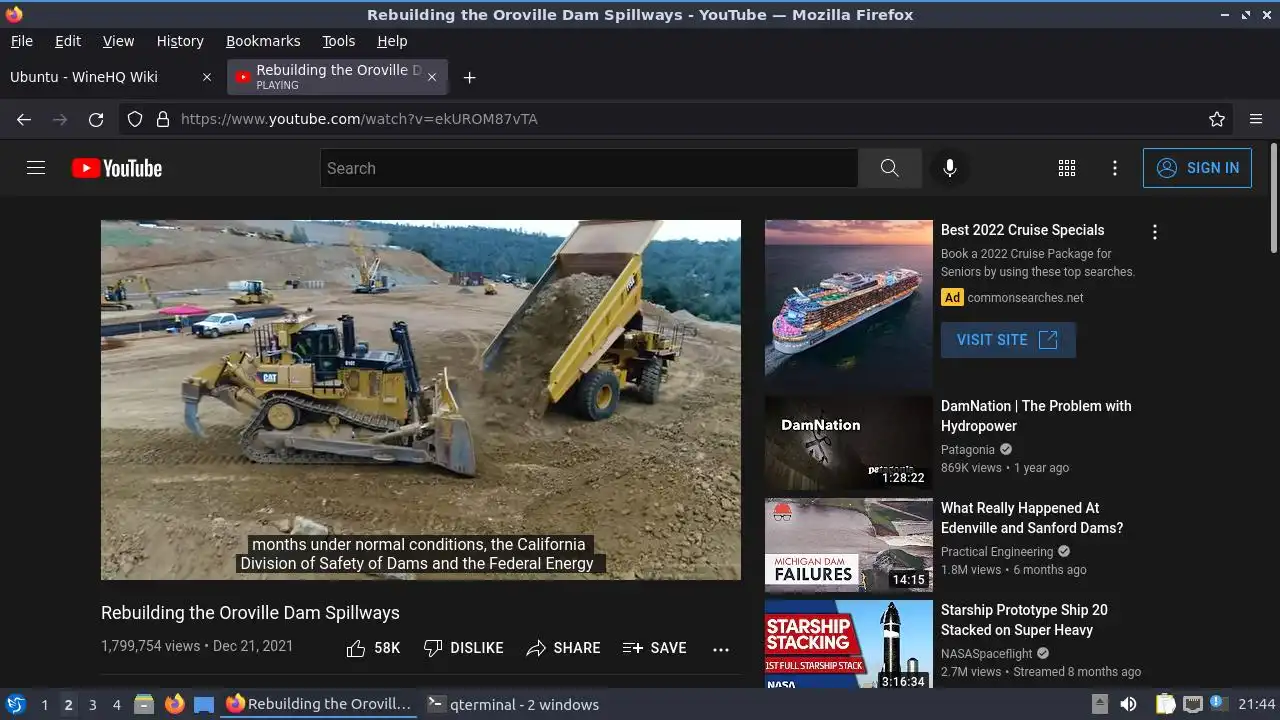Open the View menu
Viewport: 1280px width, 720px height.
[118, 41]
